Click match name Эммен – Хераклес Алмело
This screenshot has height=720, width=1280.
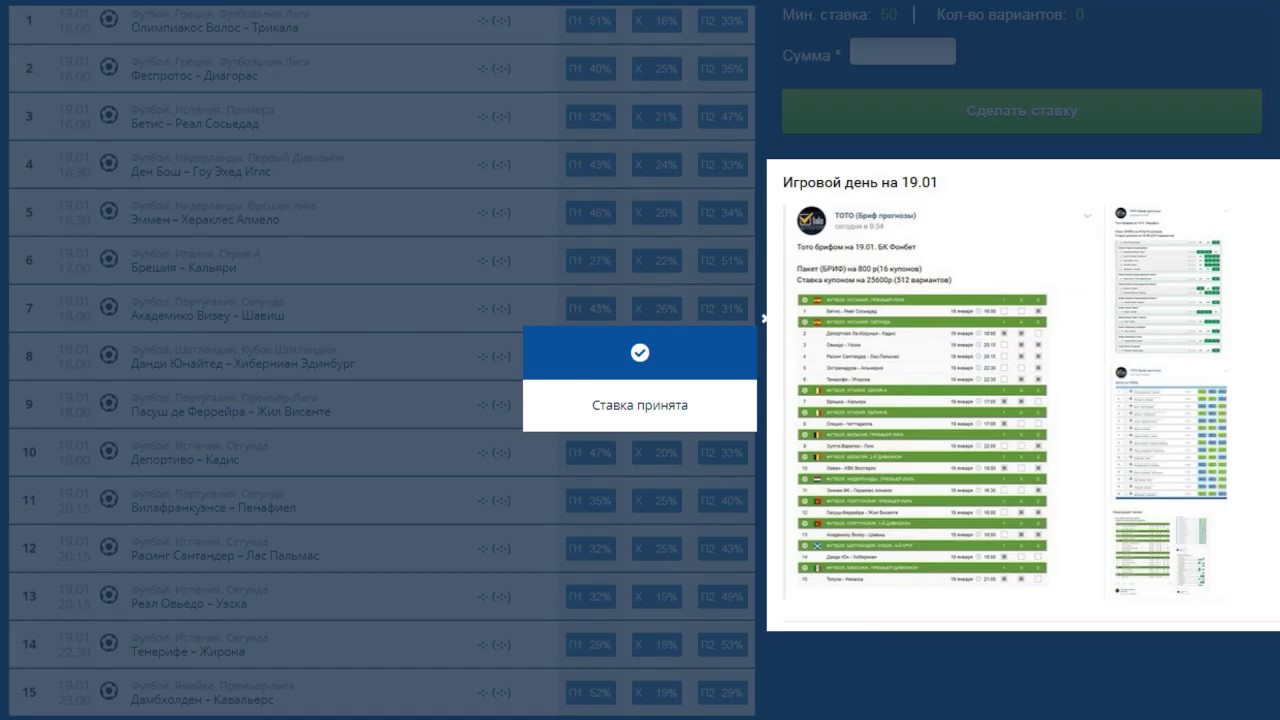click(x=205, y=220)
